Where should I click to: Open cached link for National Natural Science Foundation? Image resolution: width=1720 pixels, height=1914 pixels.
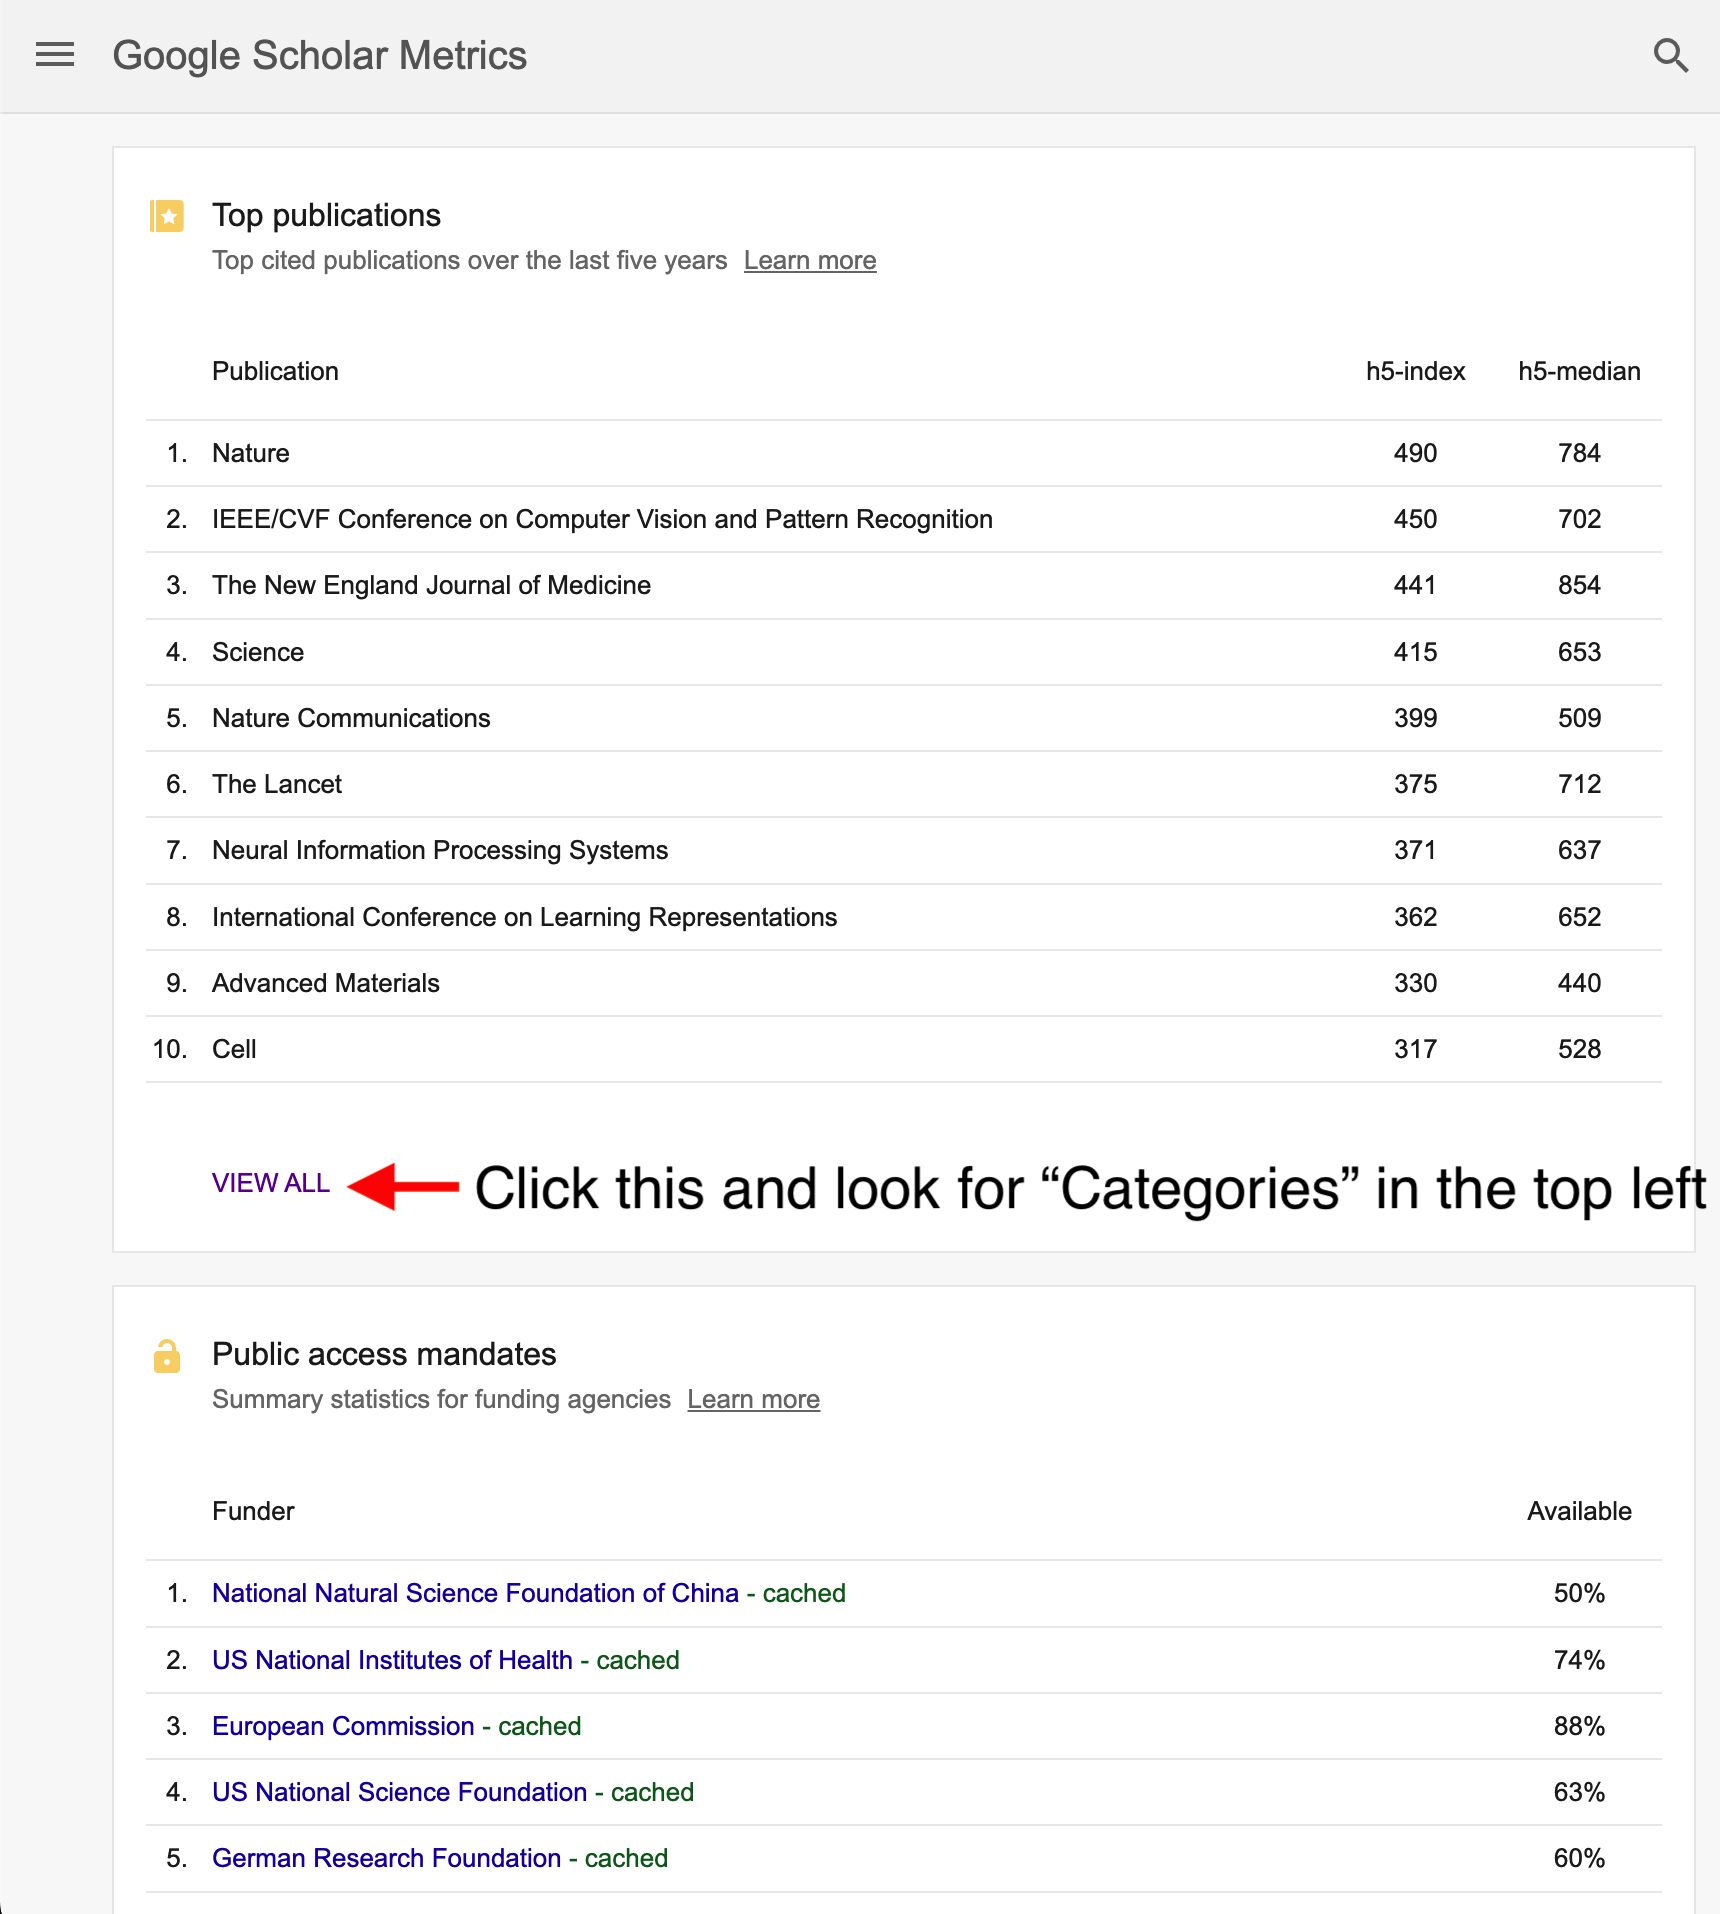coord(804,1593)
